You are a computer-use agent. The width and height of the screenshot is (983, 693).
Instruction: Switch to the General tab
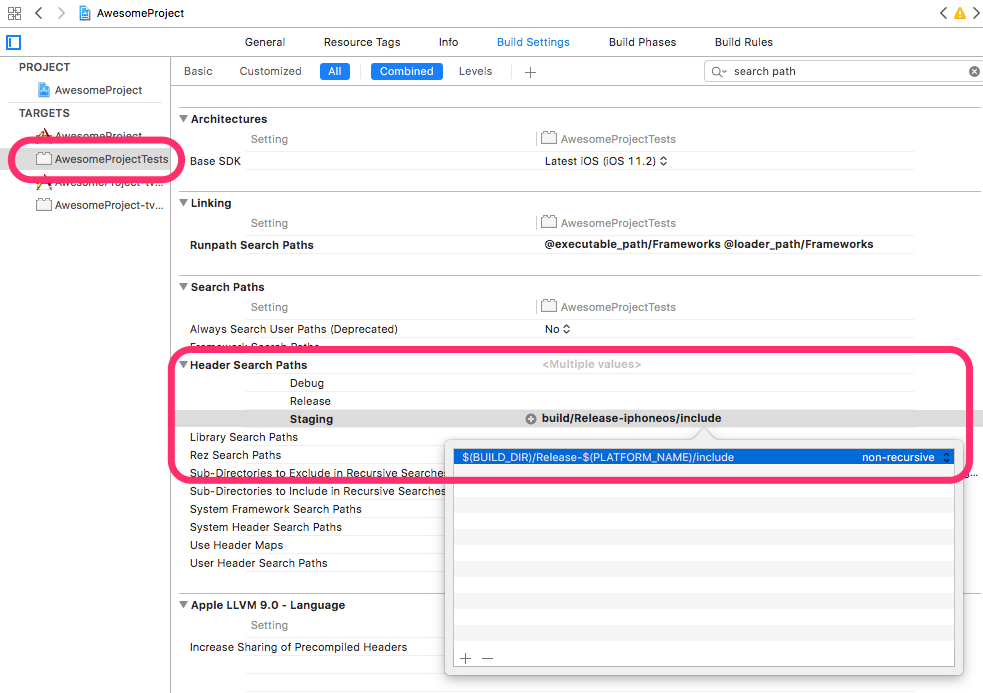point(264,42)
